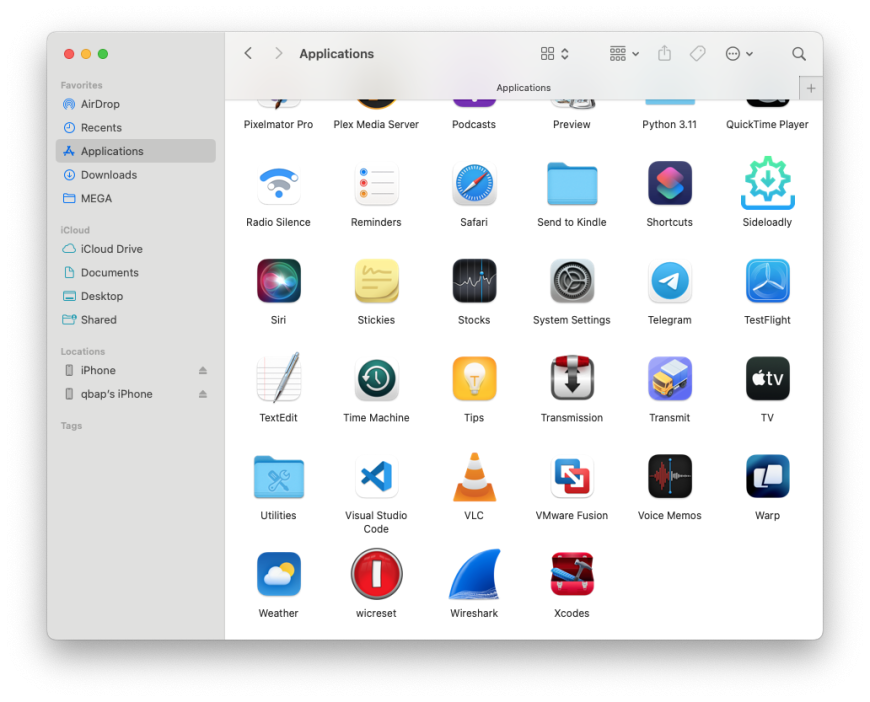
Task: Select the TextEdit app icon
Action: point(279,378)
